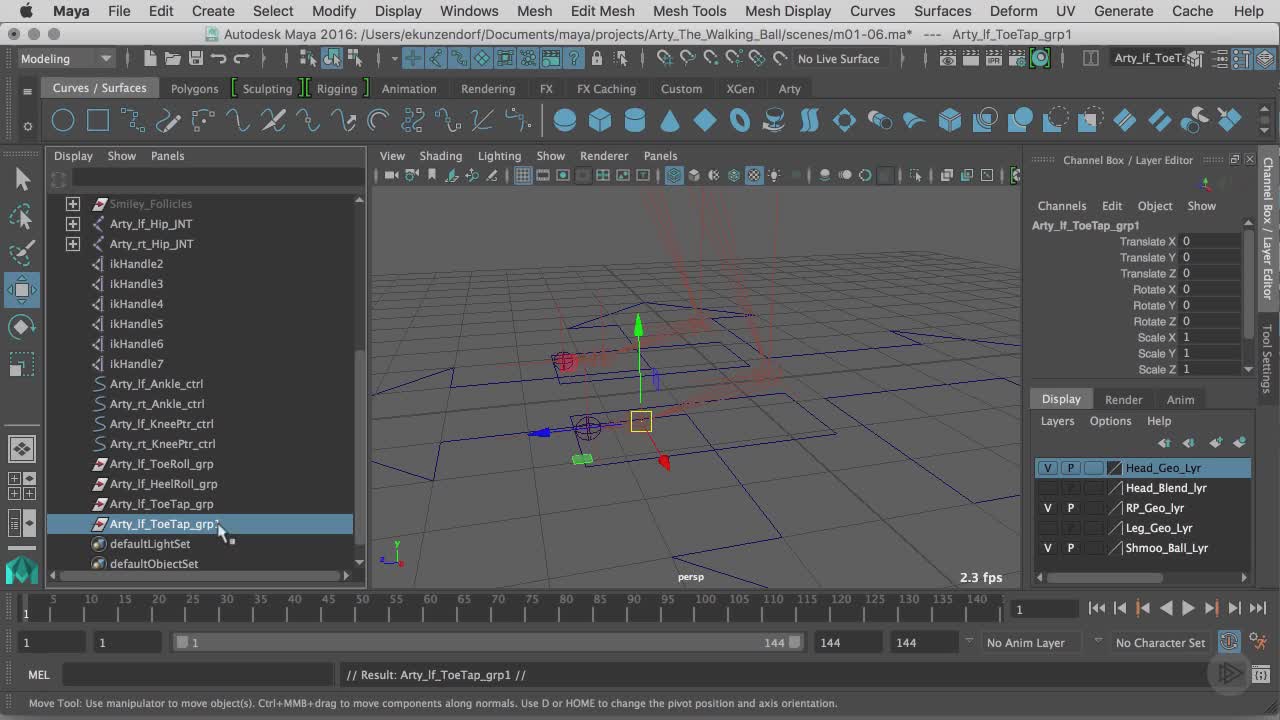Click the Translate X value field

1211,241
